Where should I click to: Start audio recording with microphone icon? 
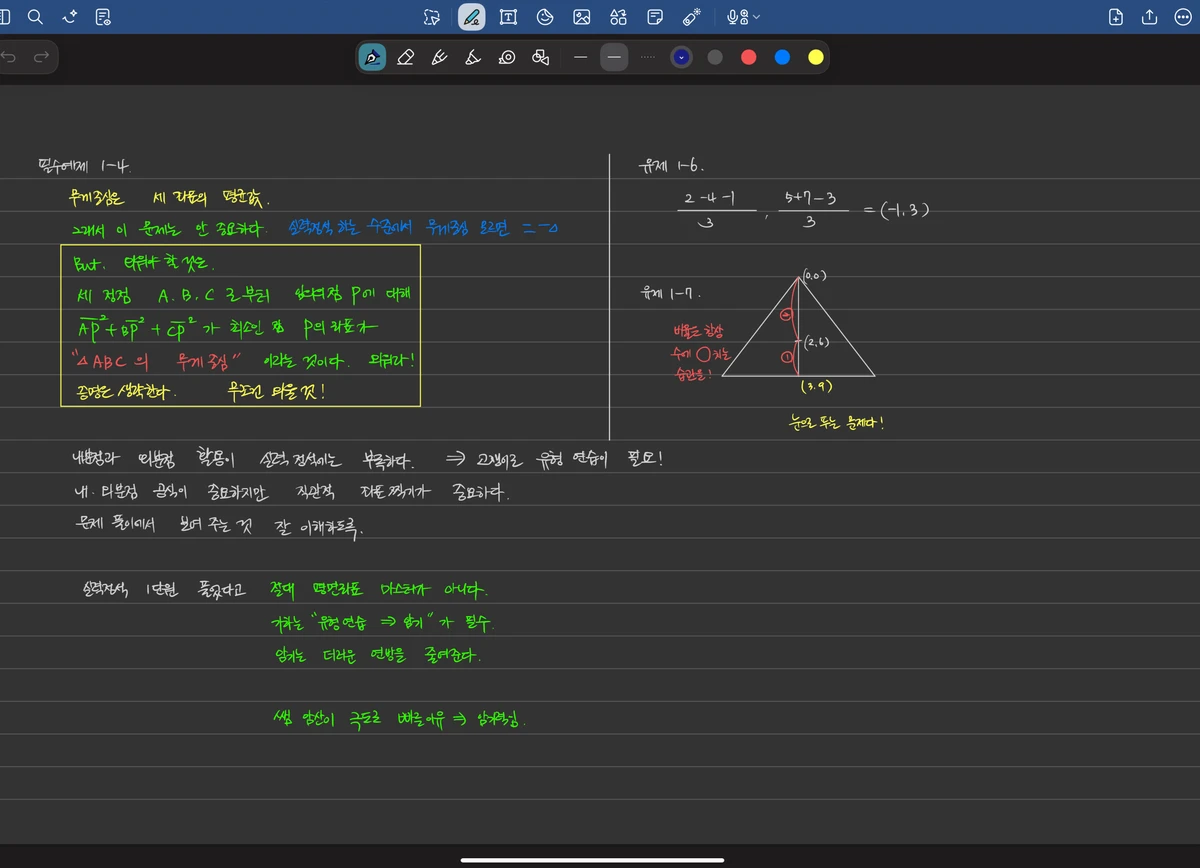coord(738,17)
